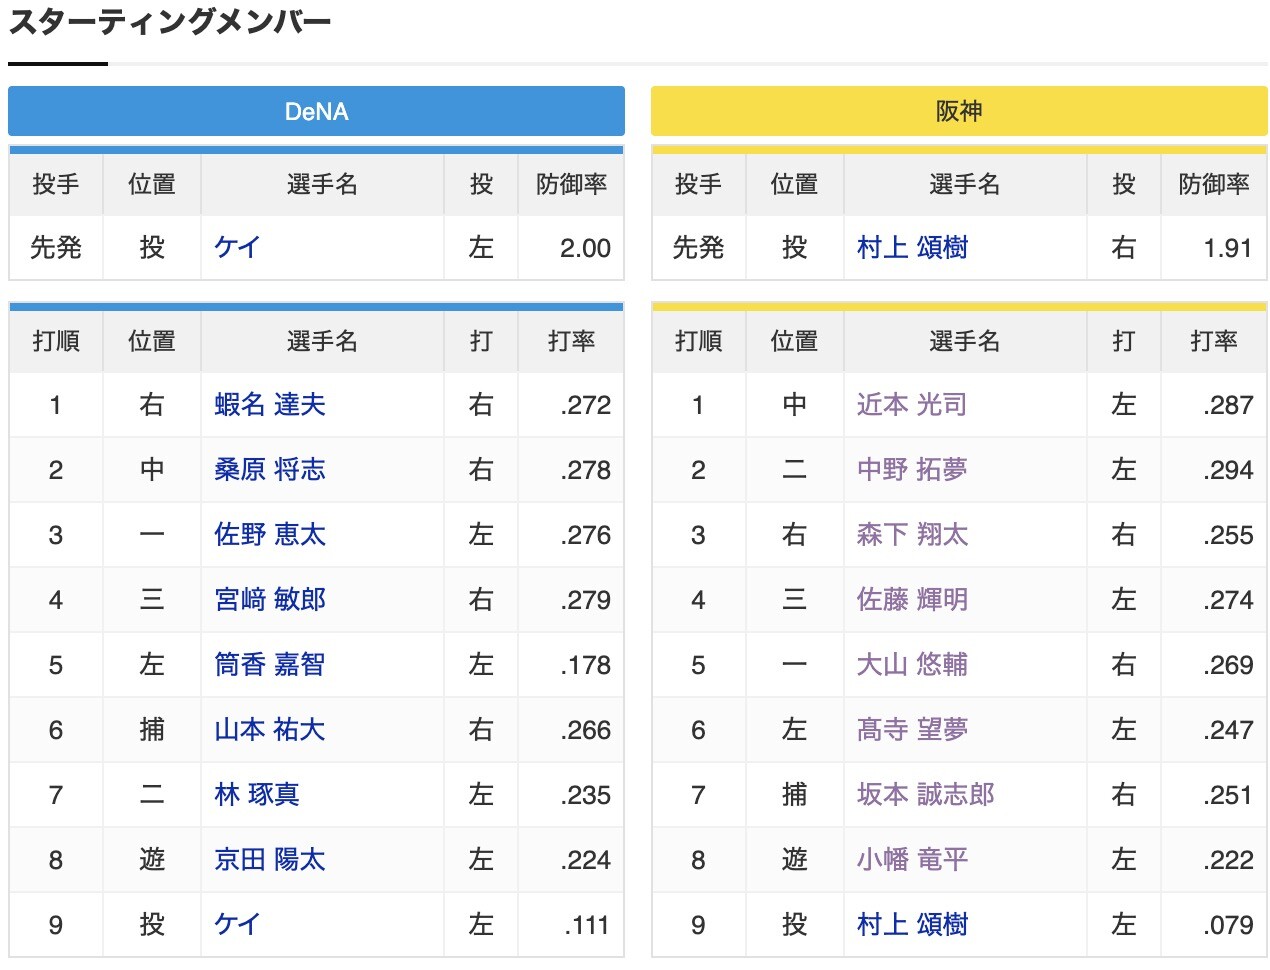Screen dimensions: 1270x970
Task: Open 小幡 竜平's profile link
Action: (x=912, y=859)
